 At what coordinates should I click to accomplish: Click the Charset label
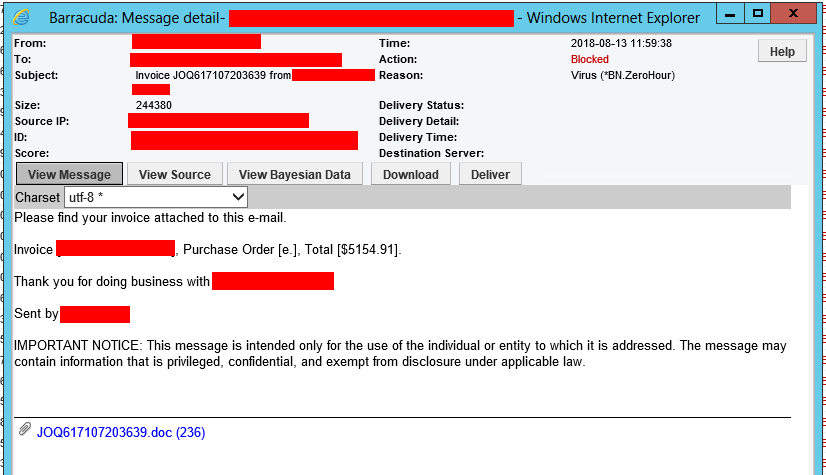pyautogui.click(x=37, y=197)
